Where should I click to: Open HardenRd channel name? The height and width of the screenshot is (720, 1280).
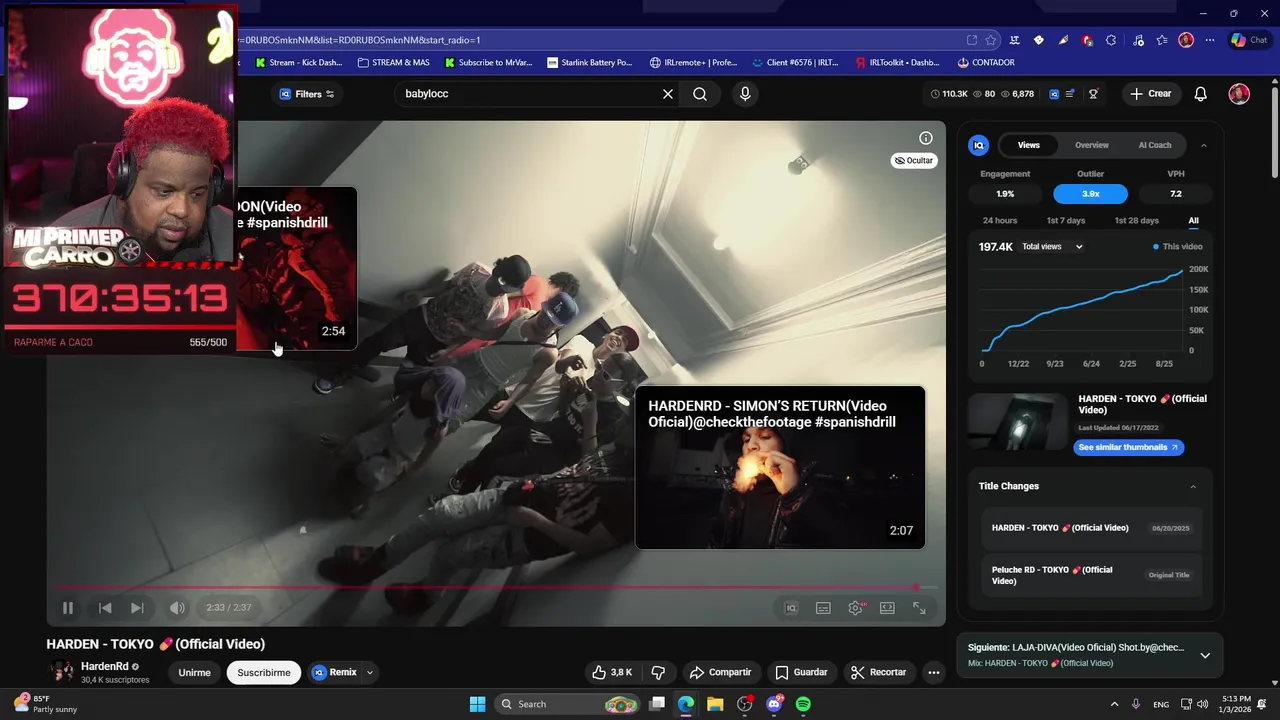(104, 666)
